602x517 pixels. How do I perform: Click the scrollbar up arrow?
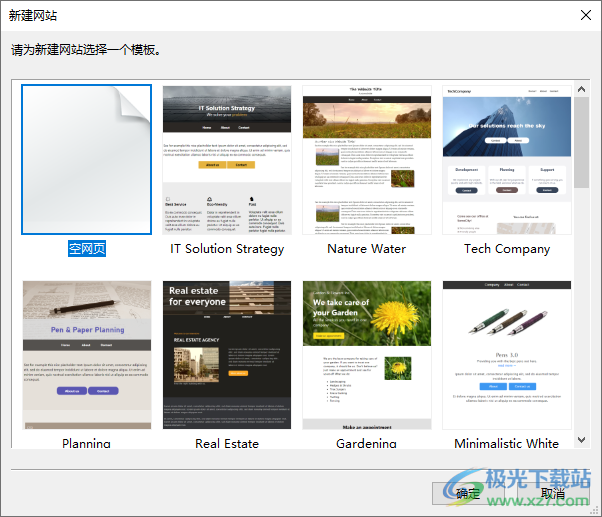582,89
